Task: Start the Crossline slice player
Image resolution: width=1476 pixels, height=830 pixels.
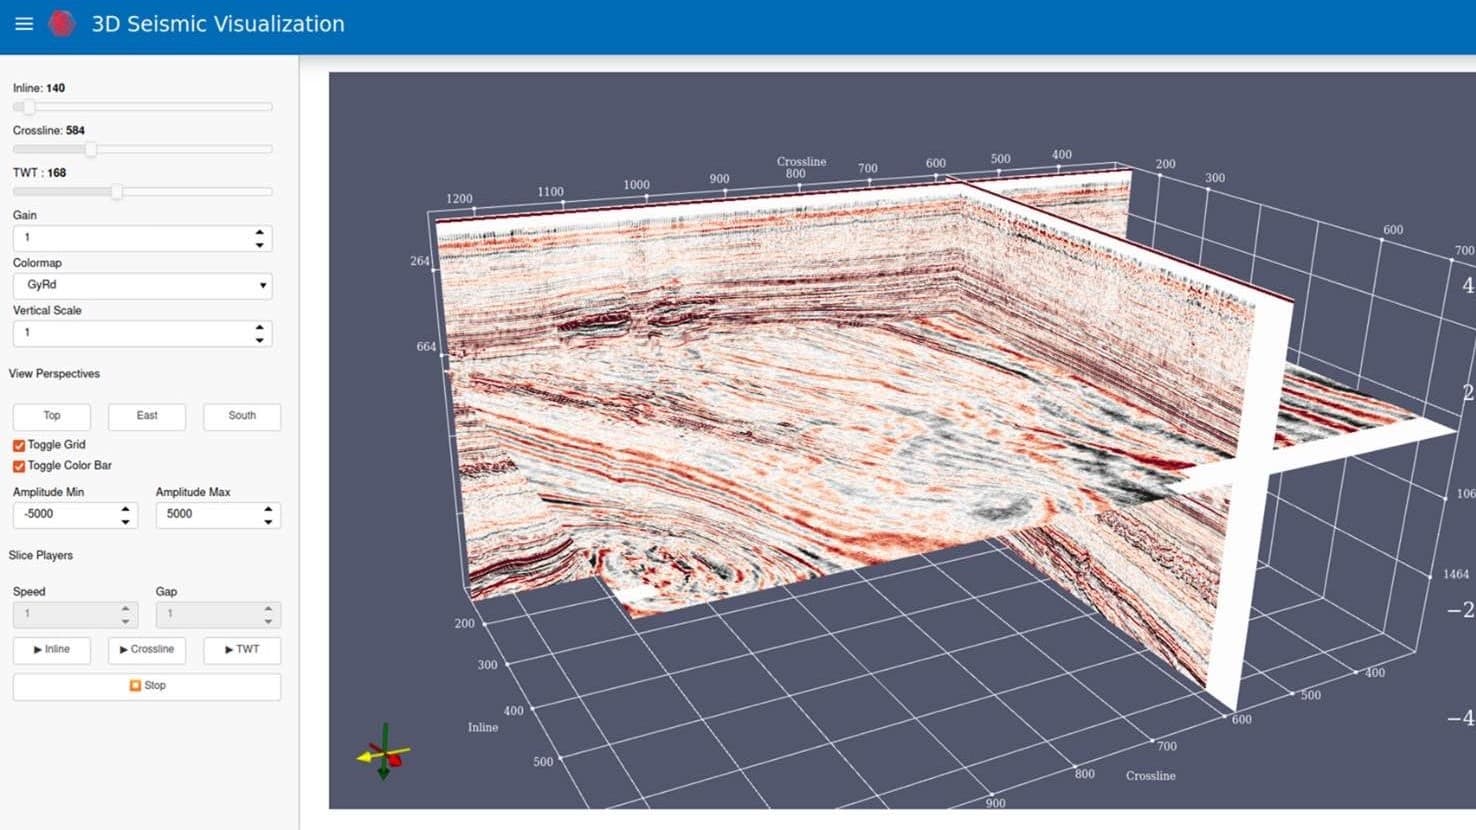Action: point(146,649)
